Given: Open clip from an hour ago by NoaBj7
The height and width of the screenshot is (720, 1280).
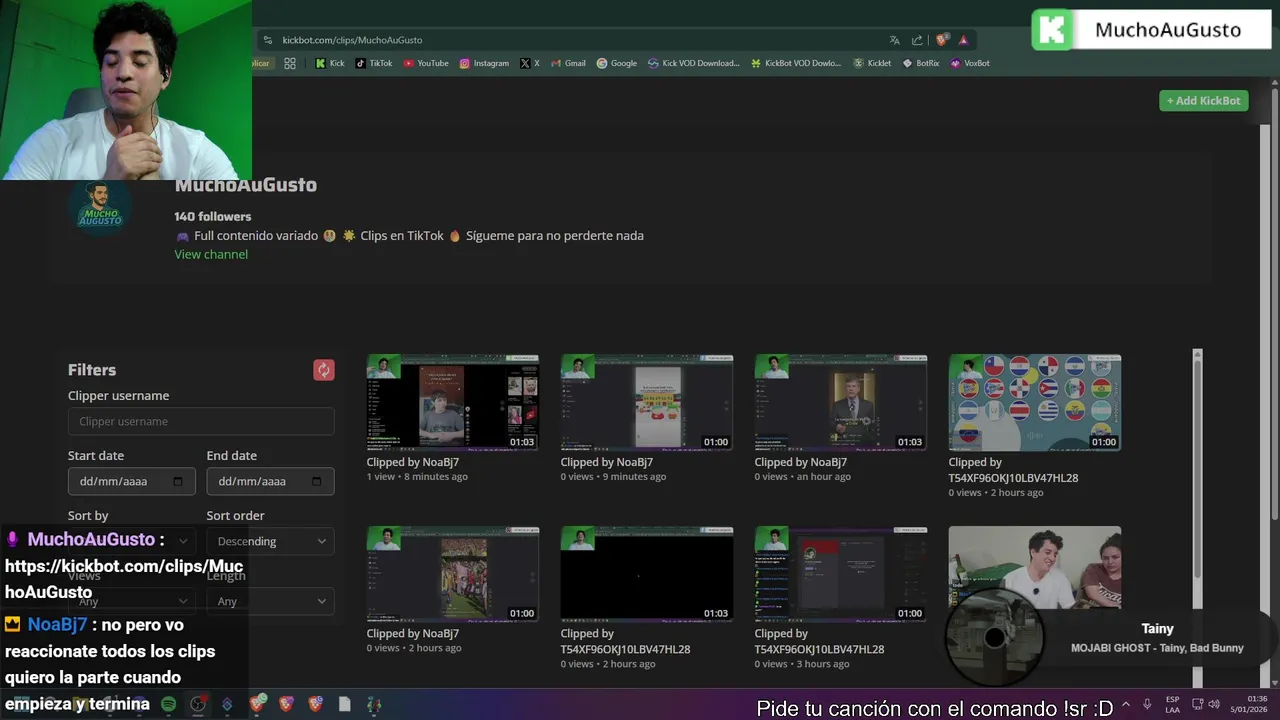Looking at the screenshot, I should point(841,402).
